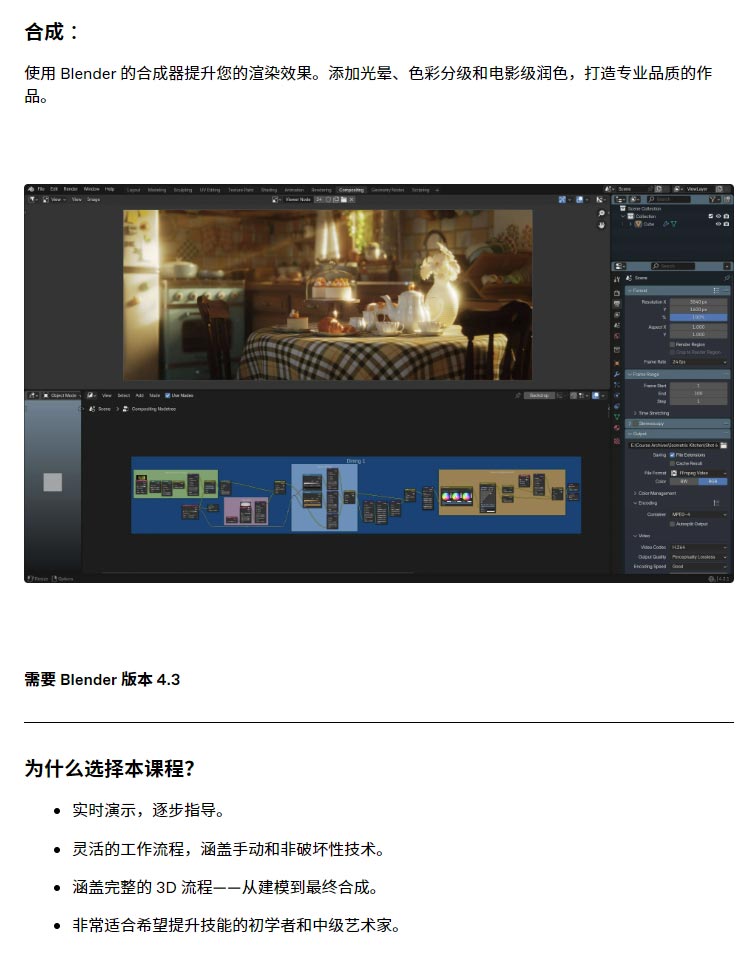Open the Container MPEG-4 dropdown

(698, 514)
